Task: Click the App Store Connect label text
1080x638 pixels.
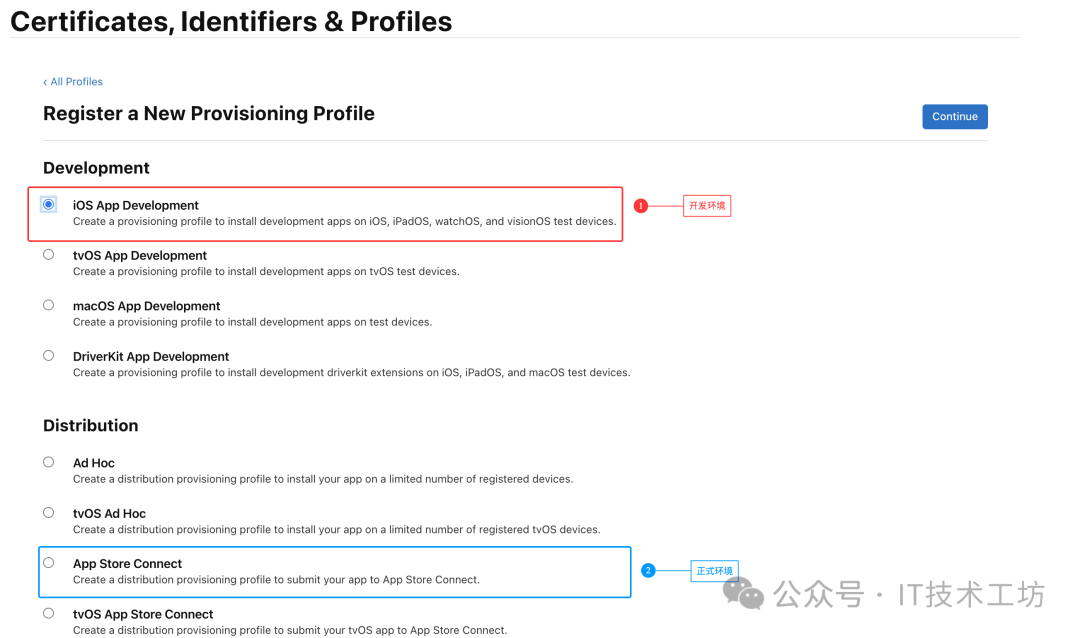Action: pos(127,564)
